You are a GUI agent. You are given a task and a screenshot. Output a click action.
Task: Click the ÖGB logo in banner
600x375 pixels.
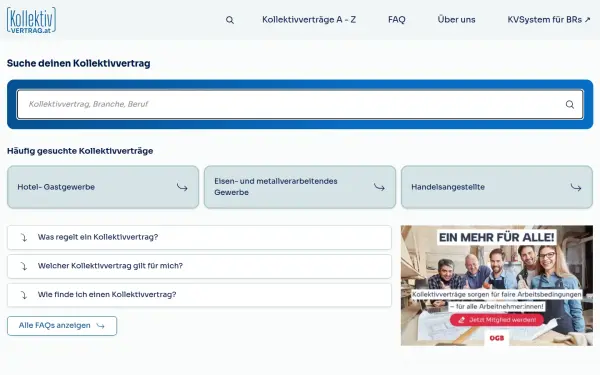pos(497,338)
